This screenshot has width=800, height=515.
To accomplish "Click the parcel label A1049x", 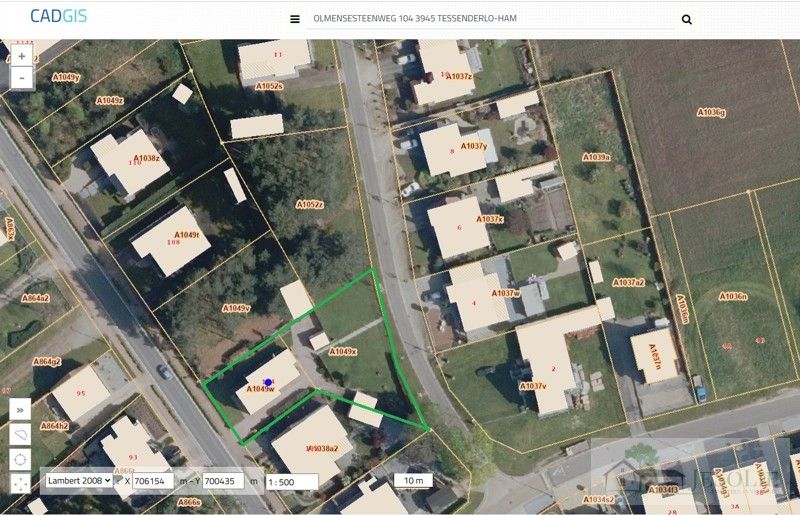I will pyautogui.click(x=342, y=352).
